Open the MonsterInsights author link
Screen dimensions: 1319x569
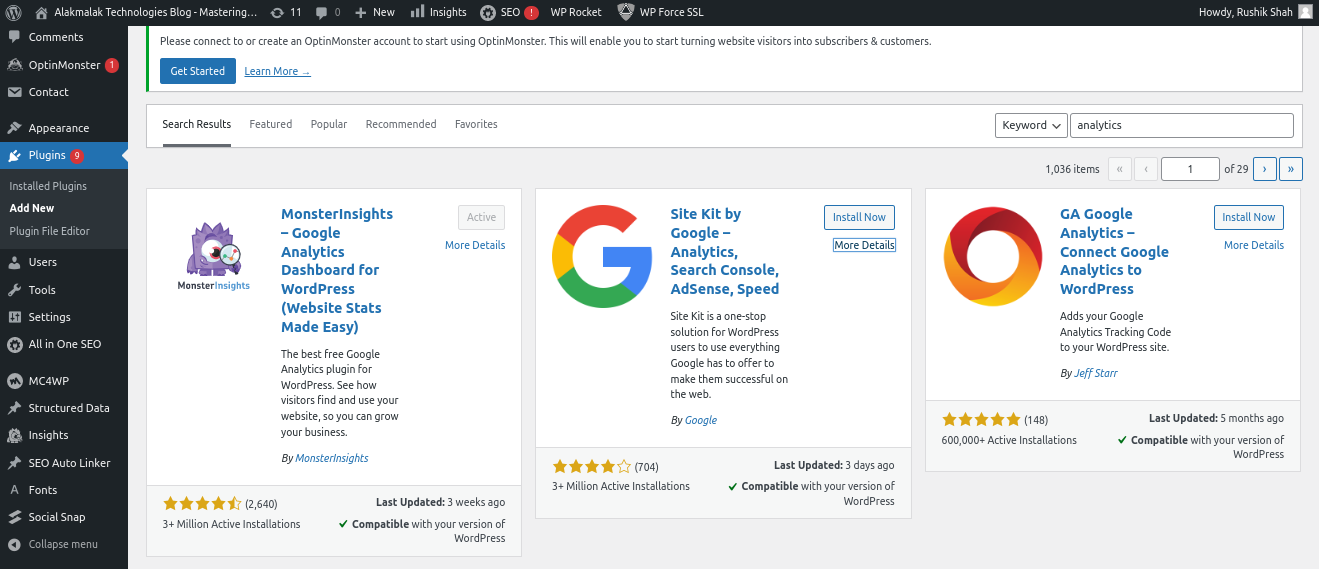(x=332, y=458)
